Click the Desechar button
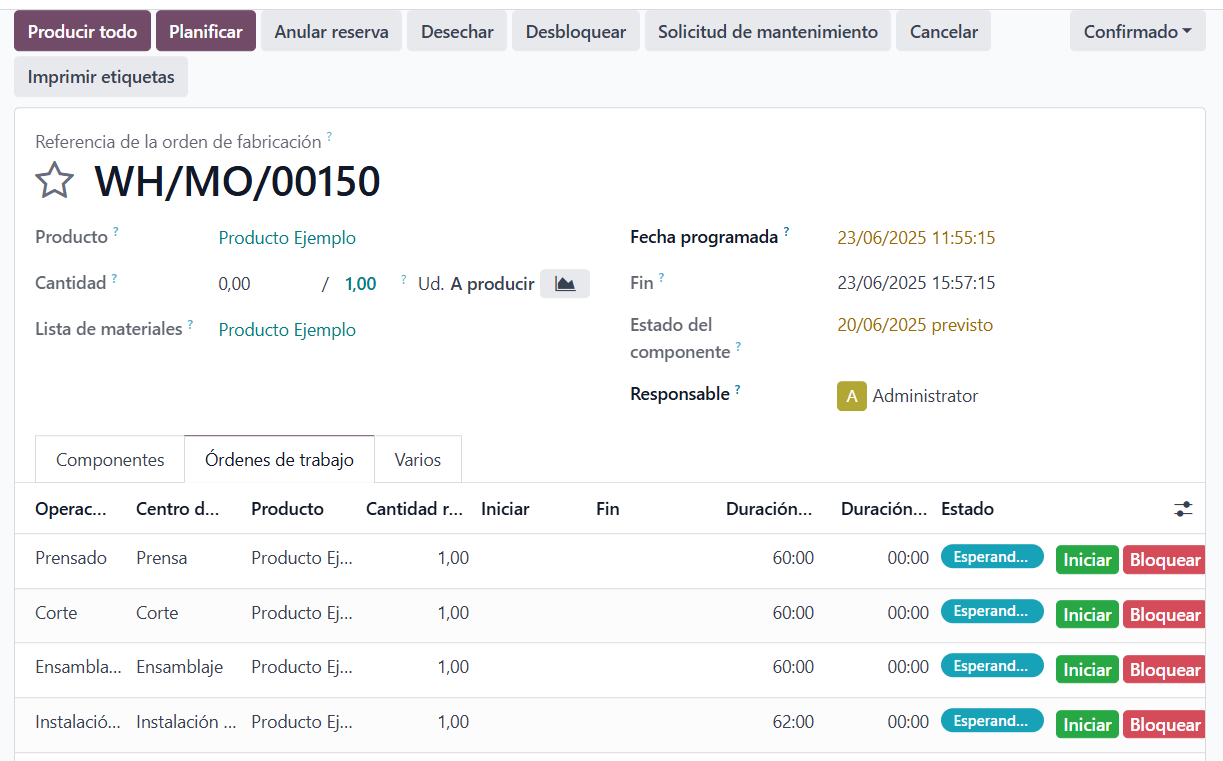1223x761 pixels. click(x=457, y=31)
